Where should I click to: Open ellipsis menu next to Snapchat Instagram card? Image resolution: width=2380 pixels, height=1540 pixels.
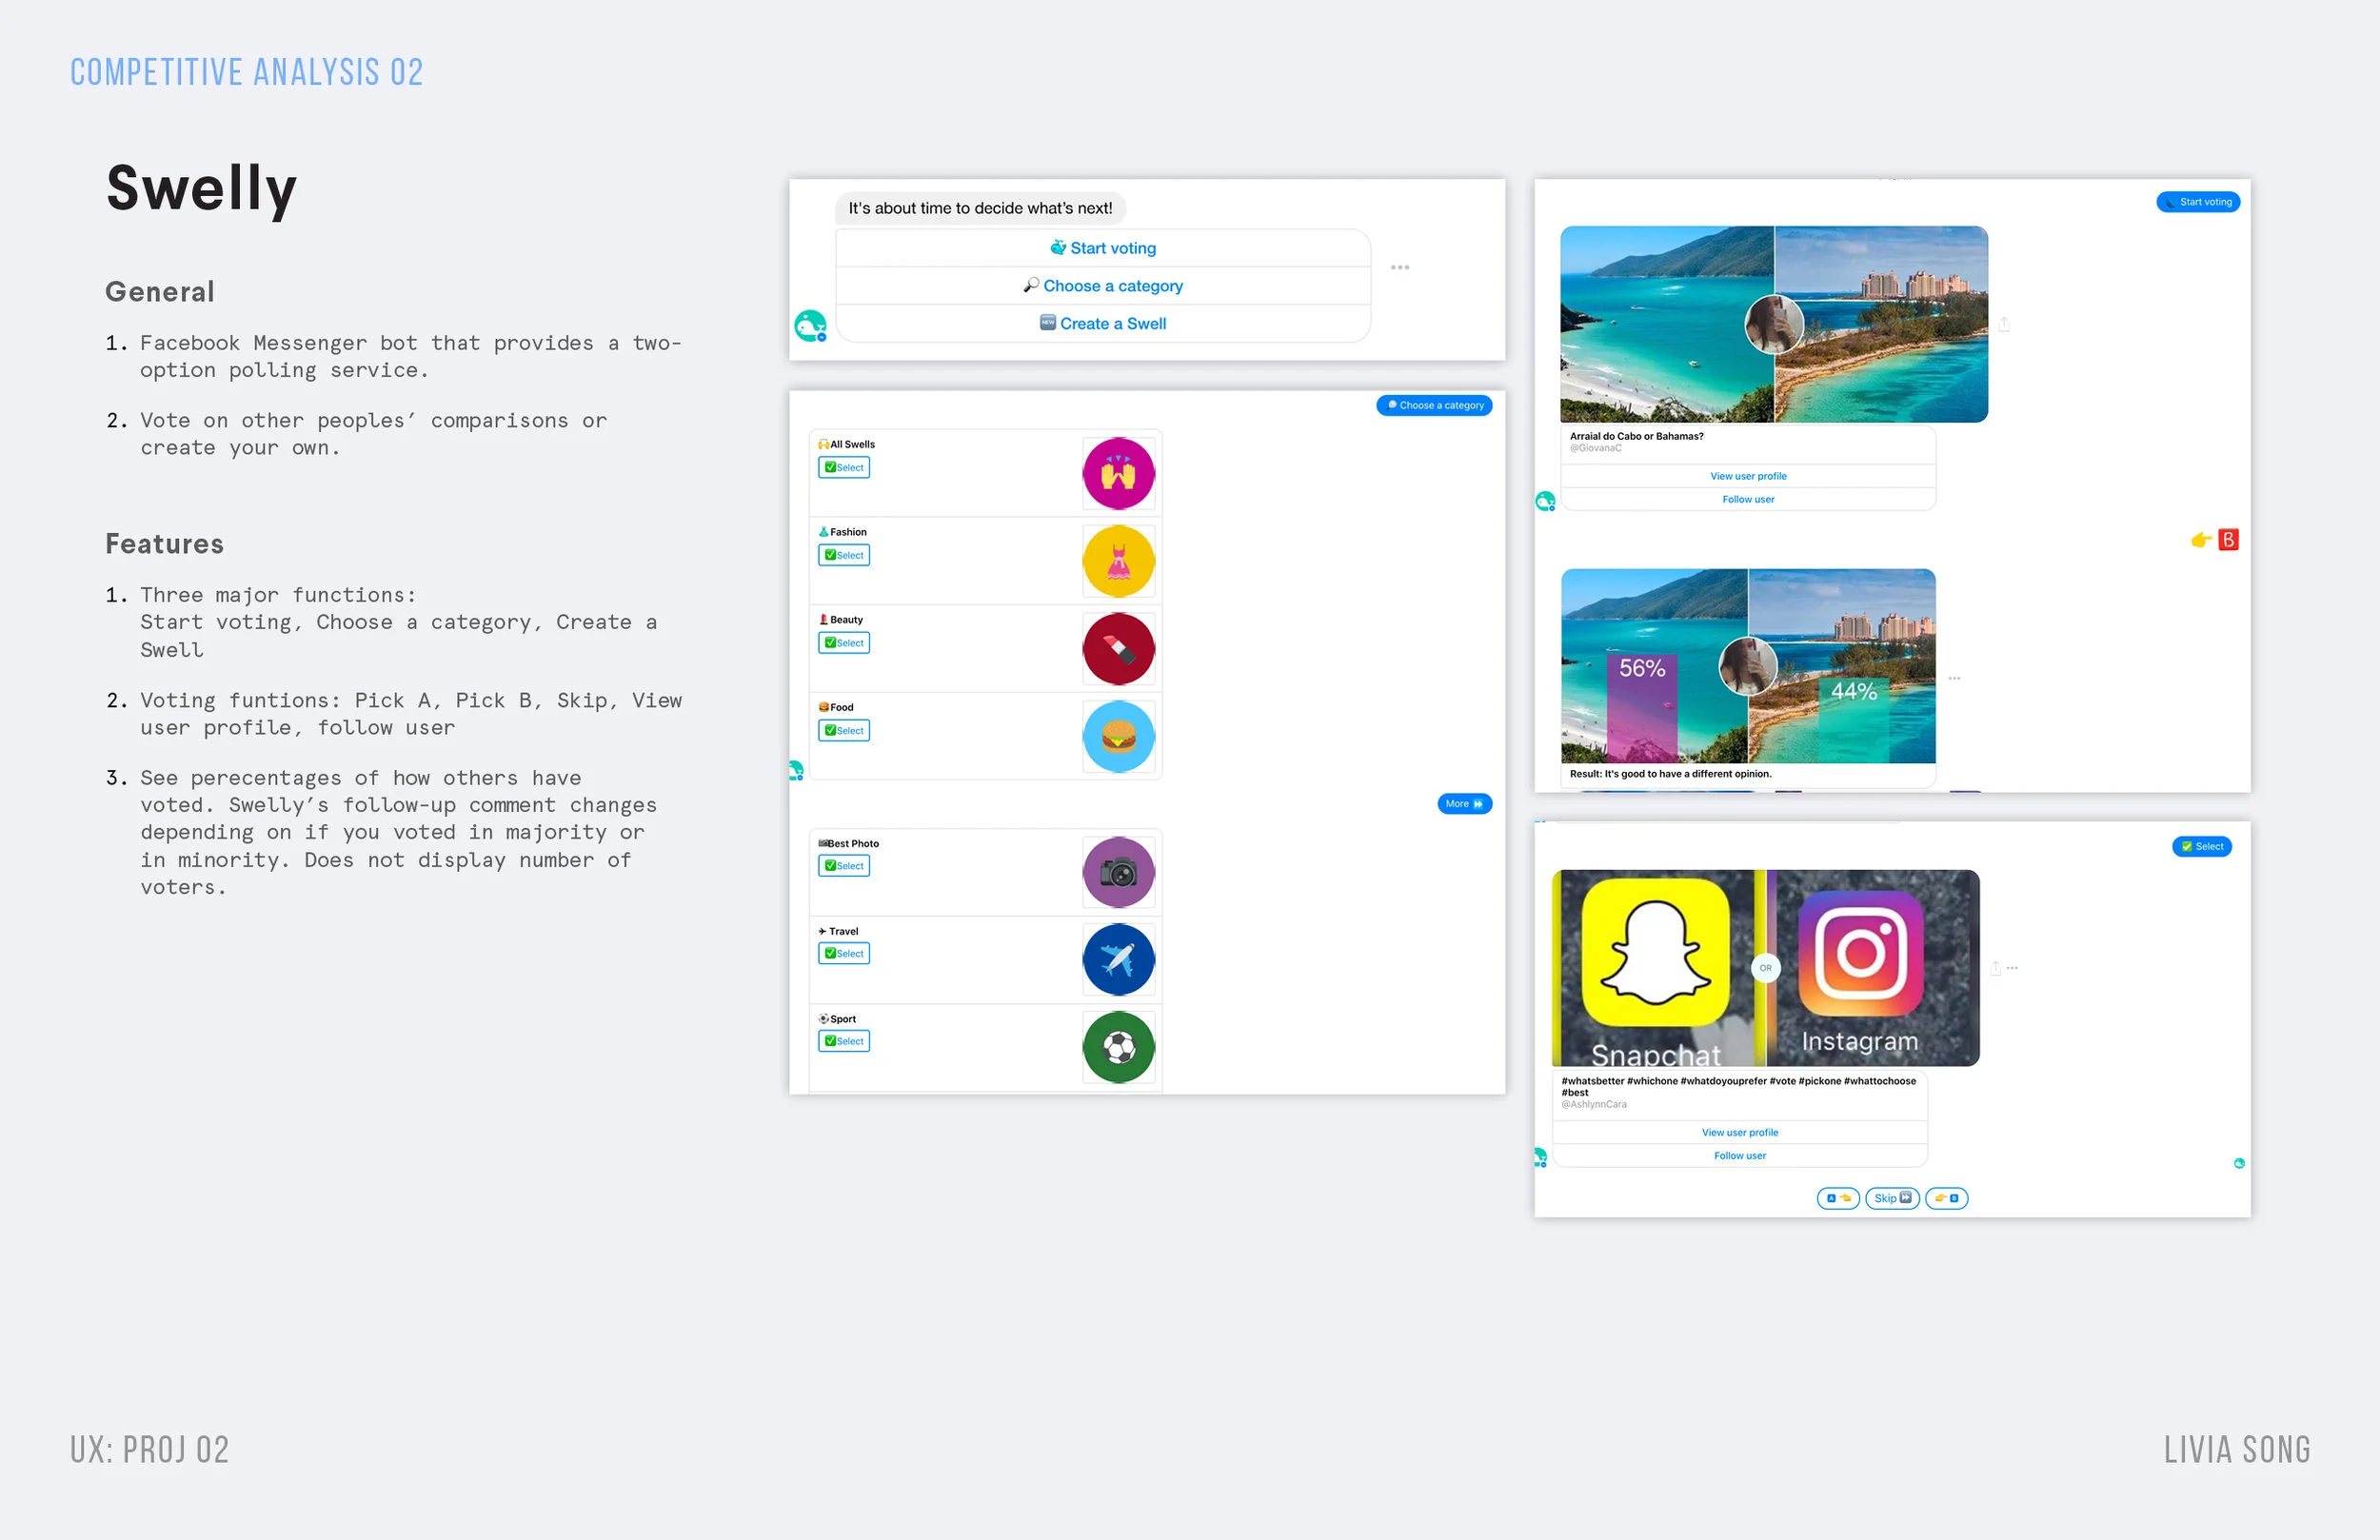(2012, 968)
